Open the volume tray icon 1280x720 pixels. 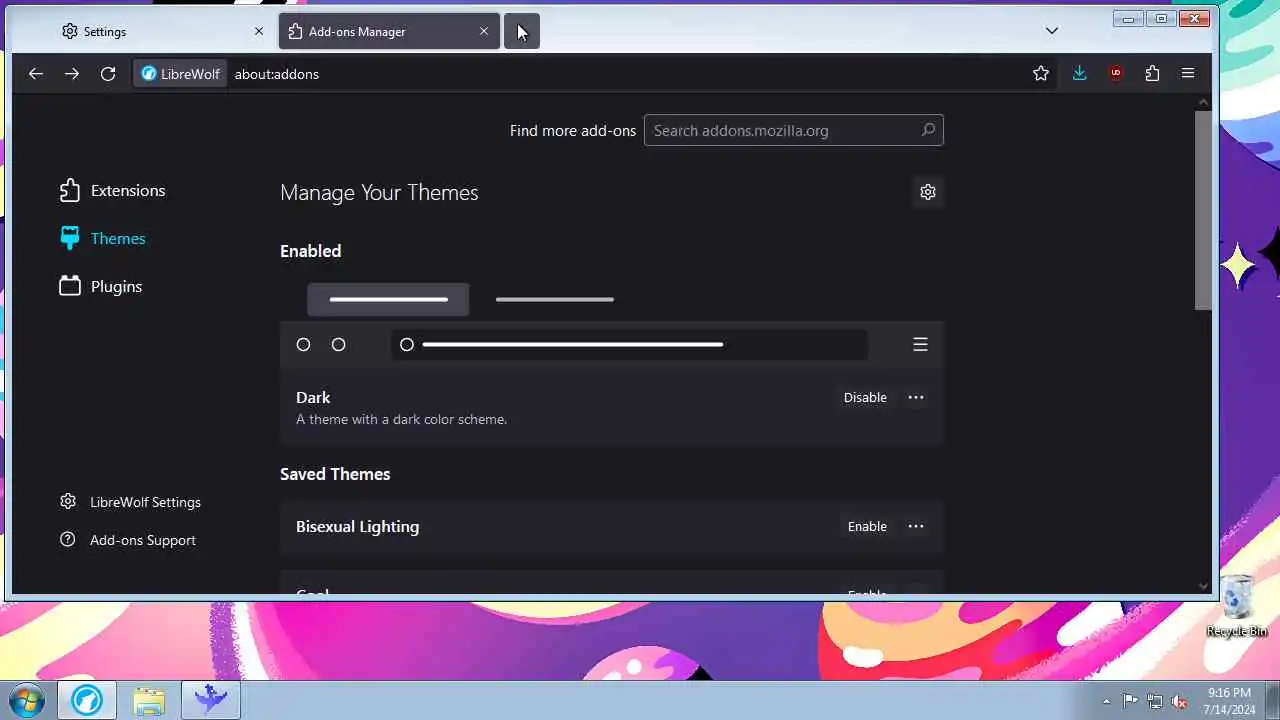pyautogui.click(x=1179, y=701)
